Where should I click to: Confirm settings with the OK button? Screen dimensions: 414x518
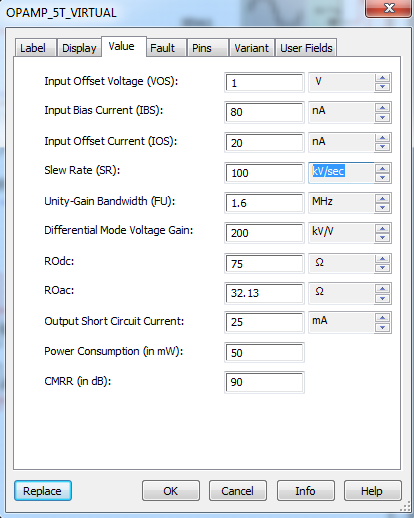171,491
